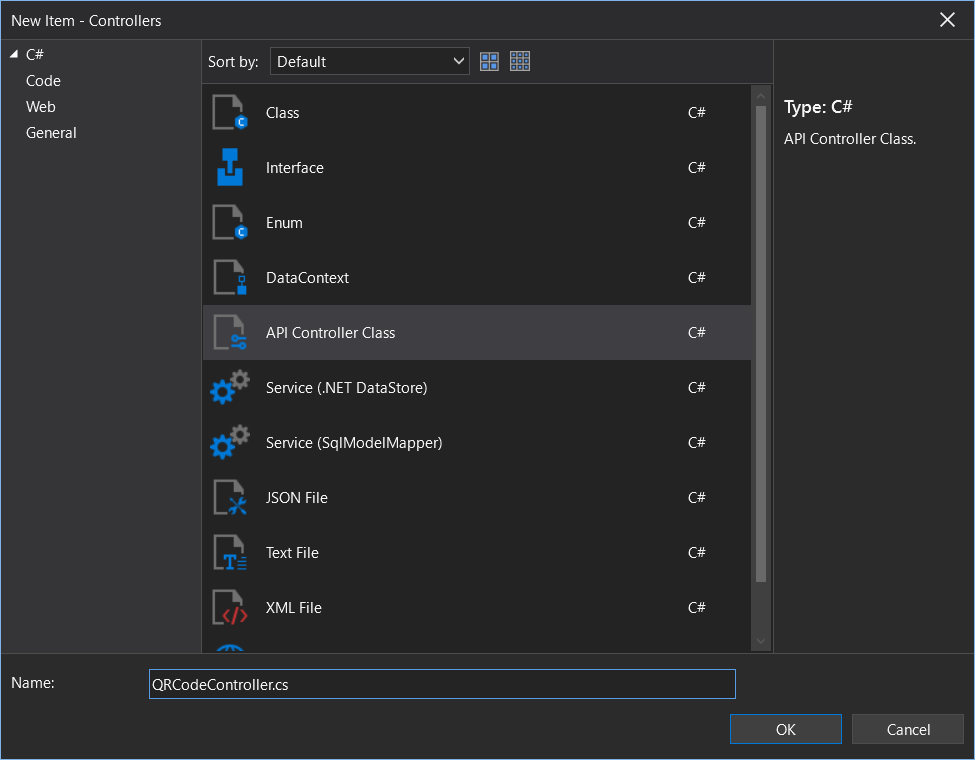Open the General category
Screen dimensions: 975x760
(51, 133)
